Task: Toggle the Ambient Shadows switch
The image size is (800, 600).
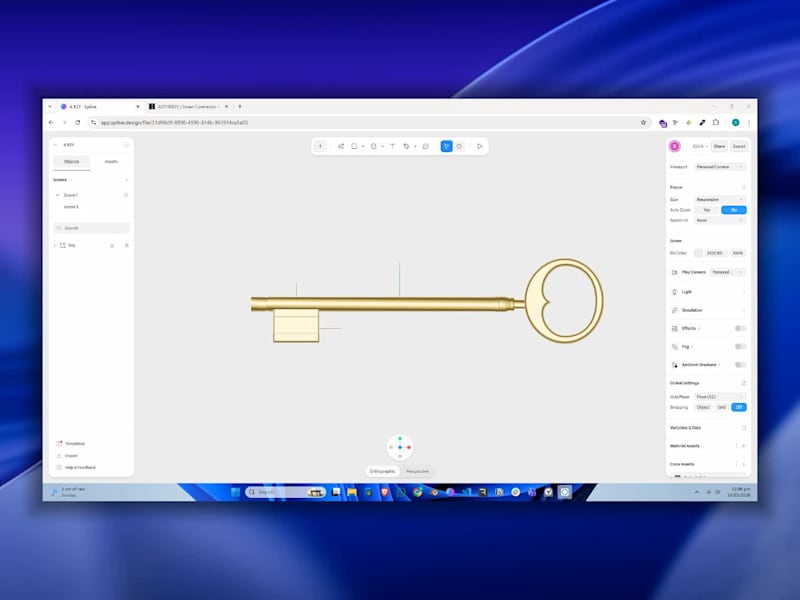Action: [x=740, y=365]
